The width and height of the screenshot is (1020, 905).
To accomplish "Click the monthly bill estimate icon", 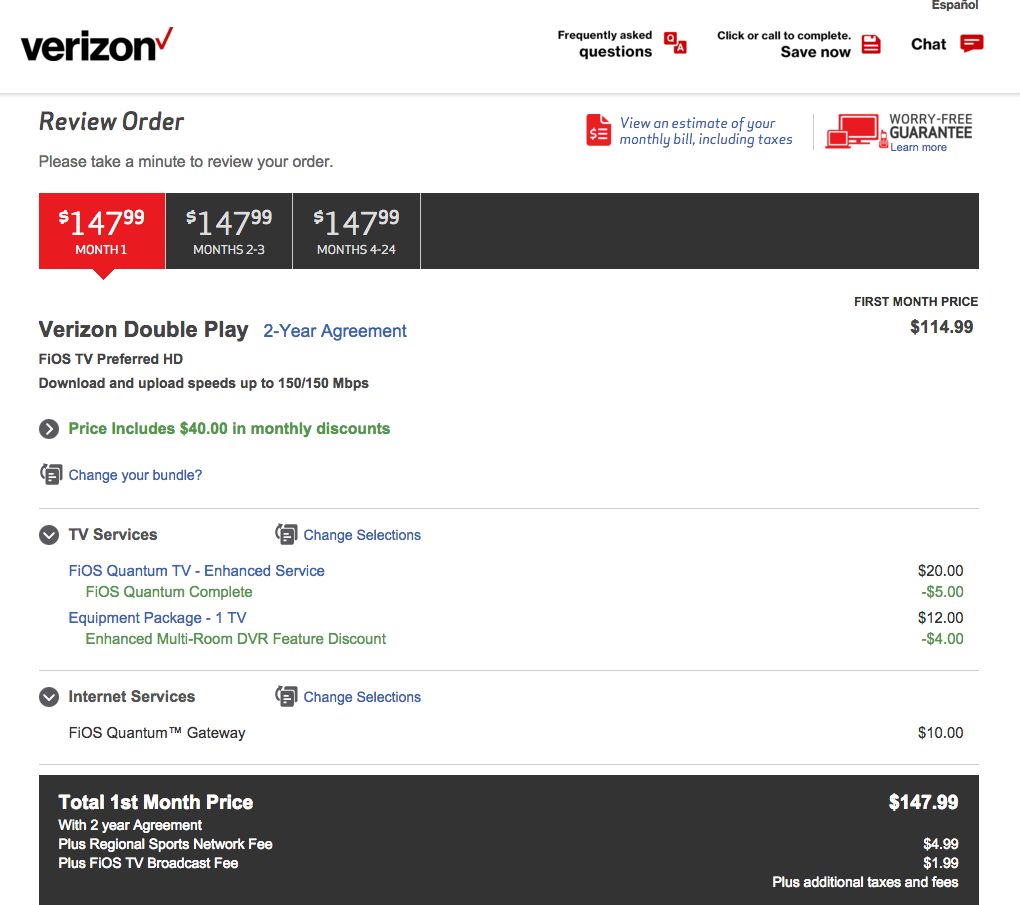I will click(x=598, y=131).
